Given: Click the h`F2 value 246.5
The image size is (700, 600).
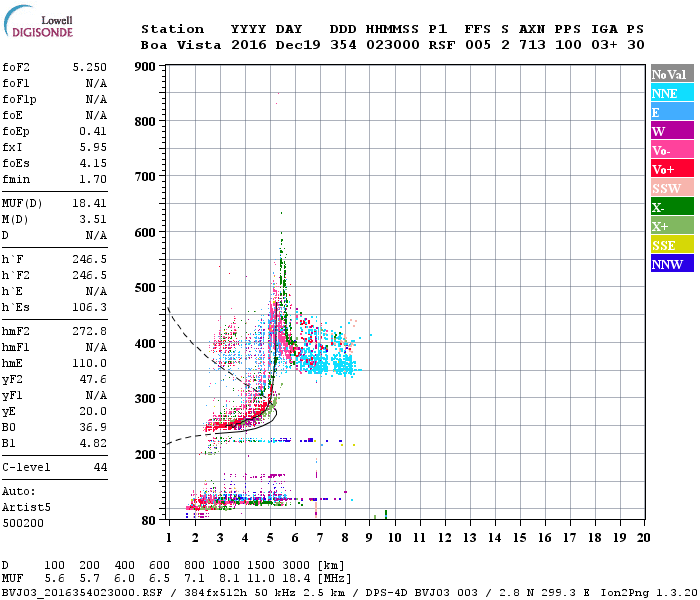Looking at the screenshot, I should [89, 275].
